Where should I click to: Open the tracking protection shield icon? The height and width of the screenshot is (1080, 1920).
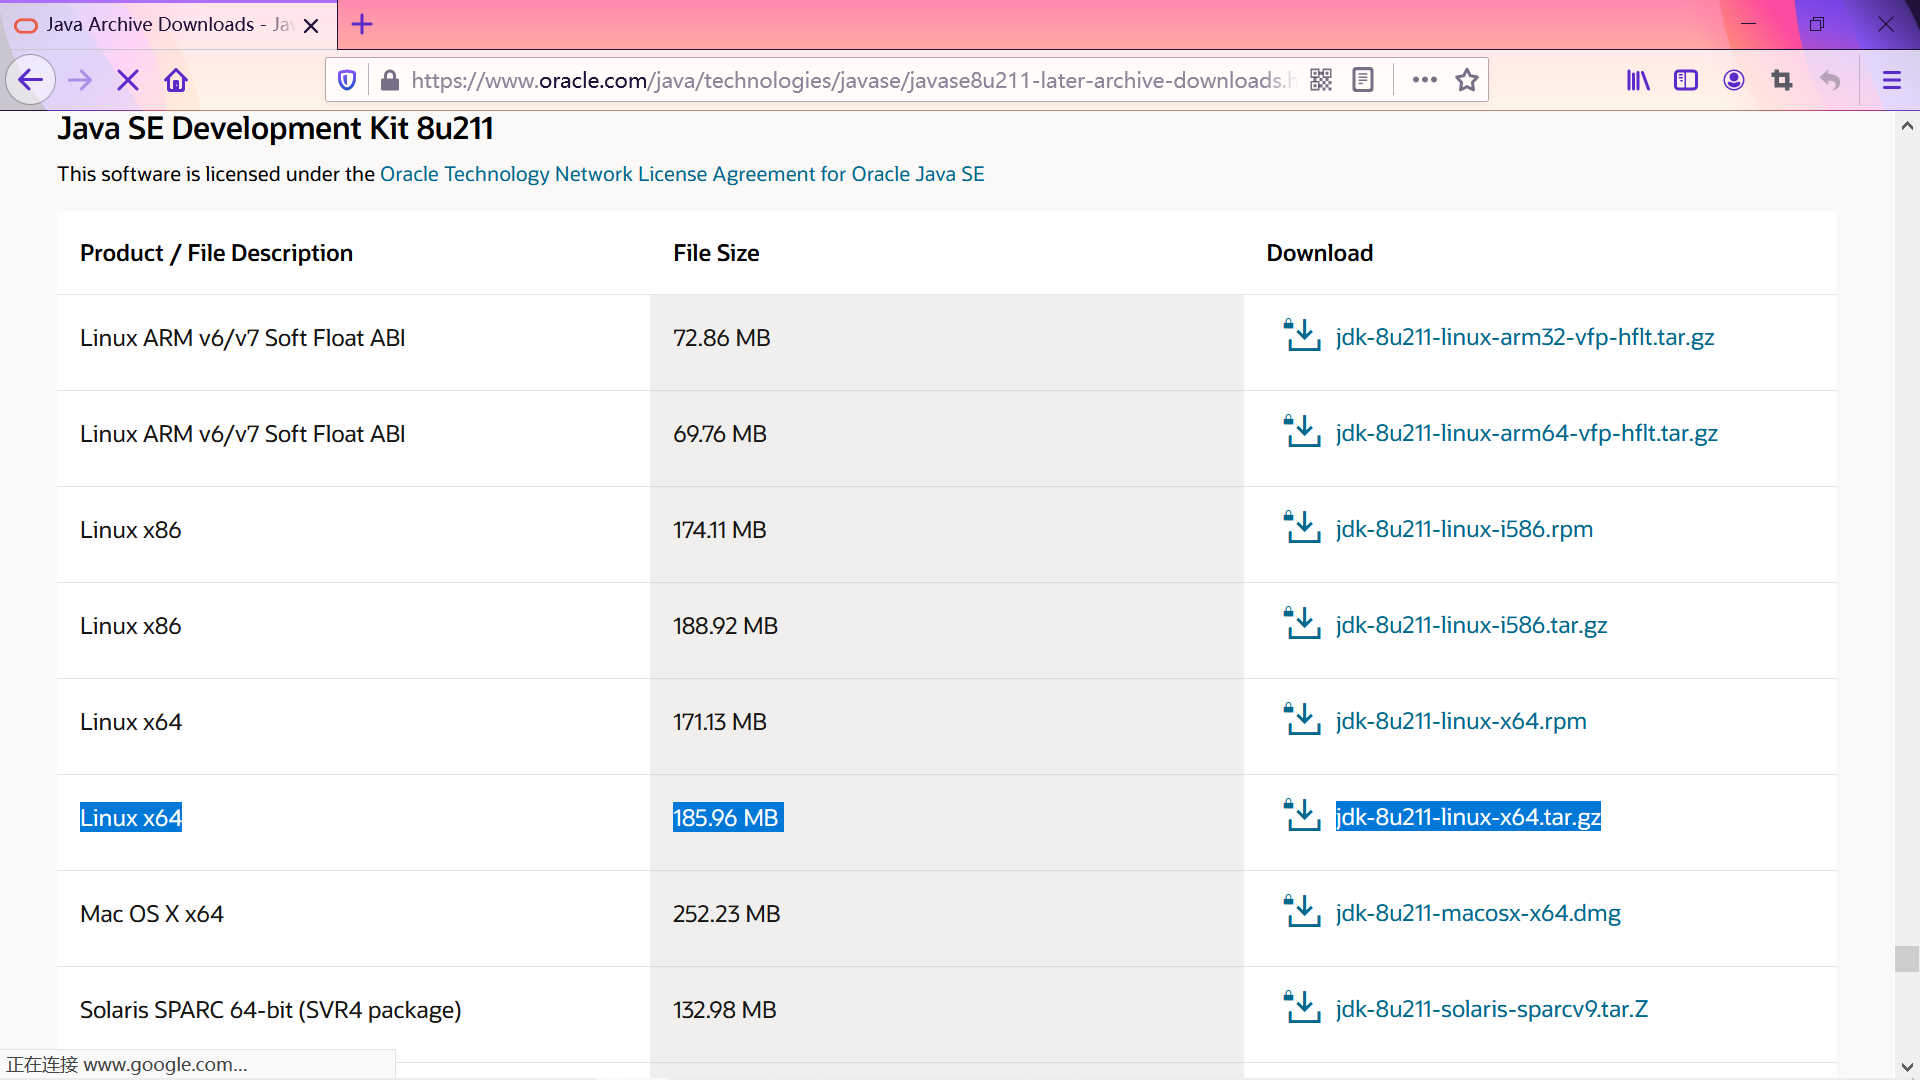tap(347, 80)
